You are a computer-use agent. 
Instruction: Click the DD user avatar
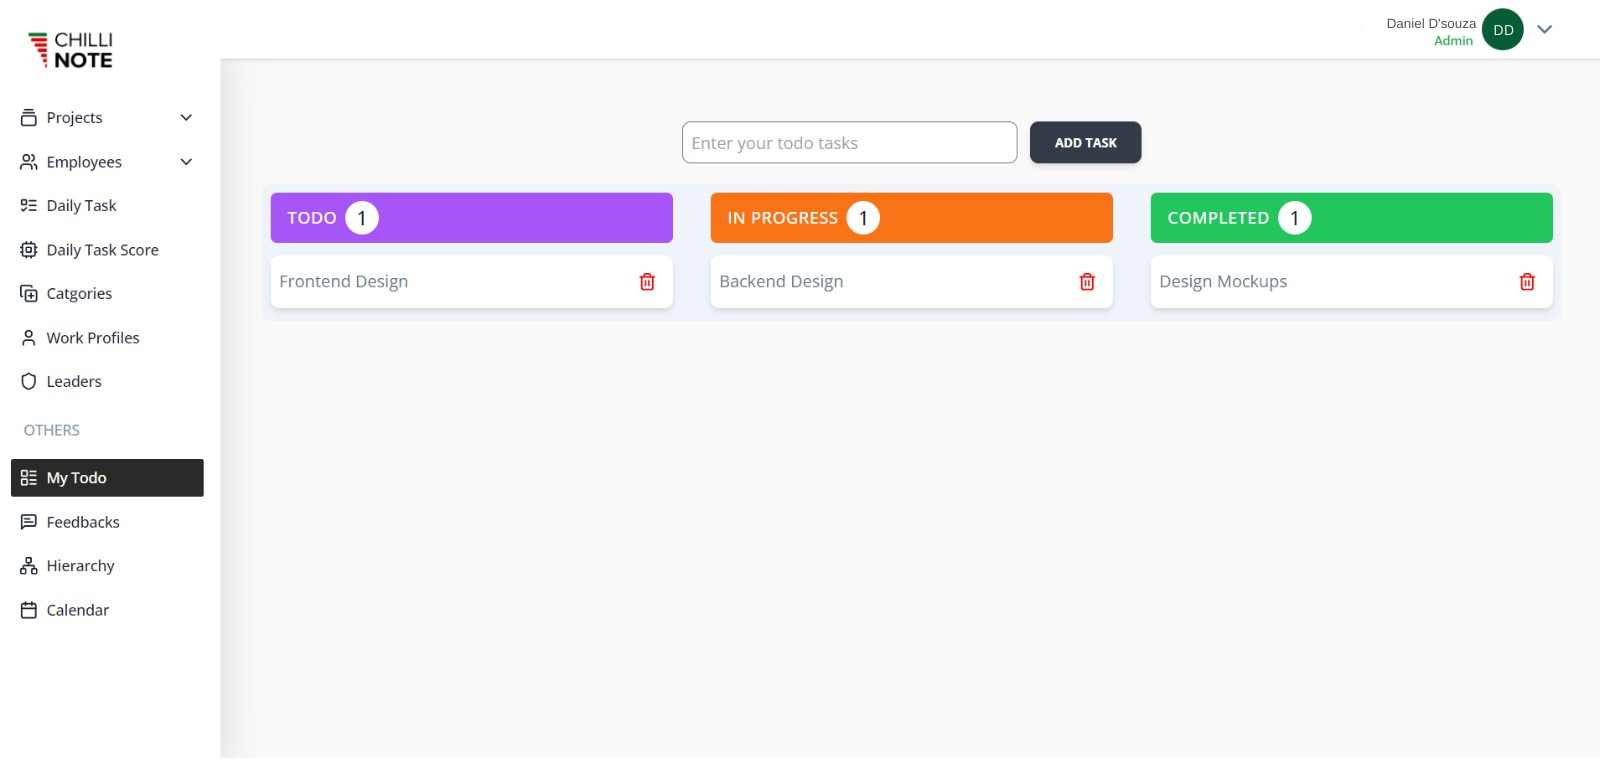tap(1502, 30)
